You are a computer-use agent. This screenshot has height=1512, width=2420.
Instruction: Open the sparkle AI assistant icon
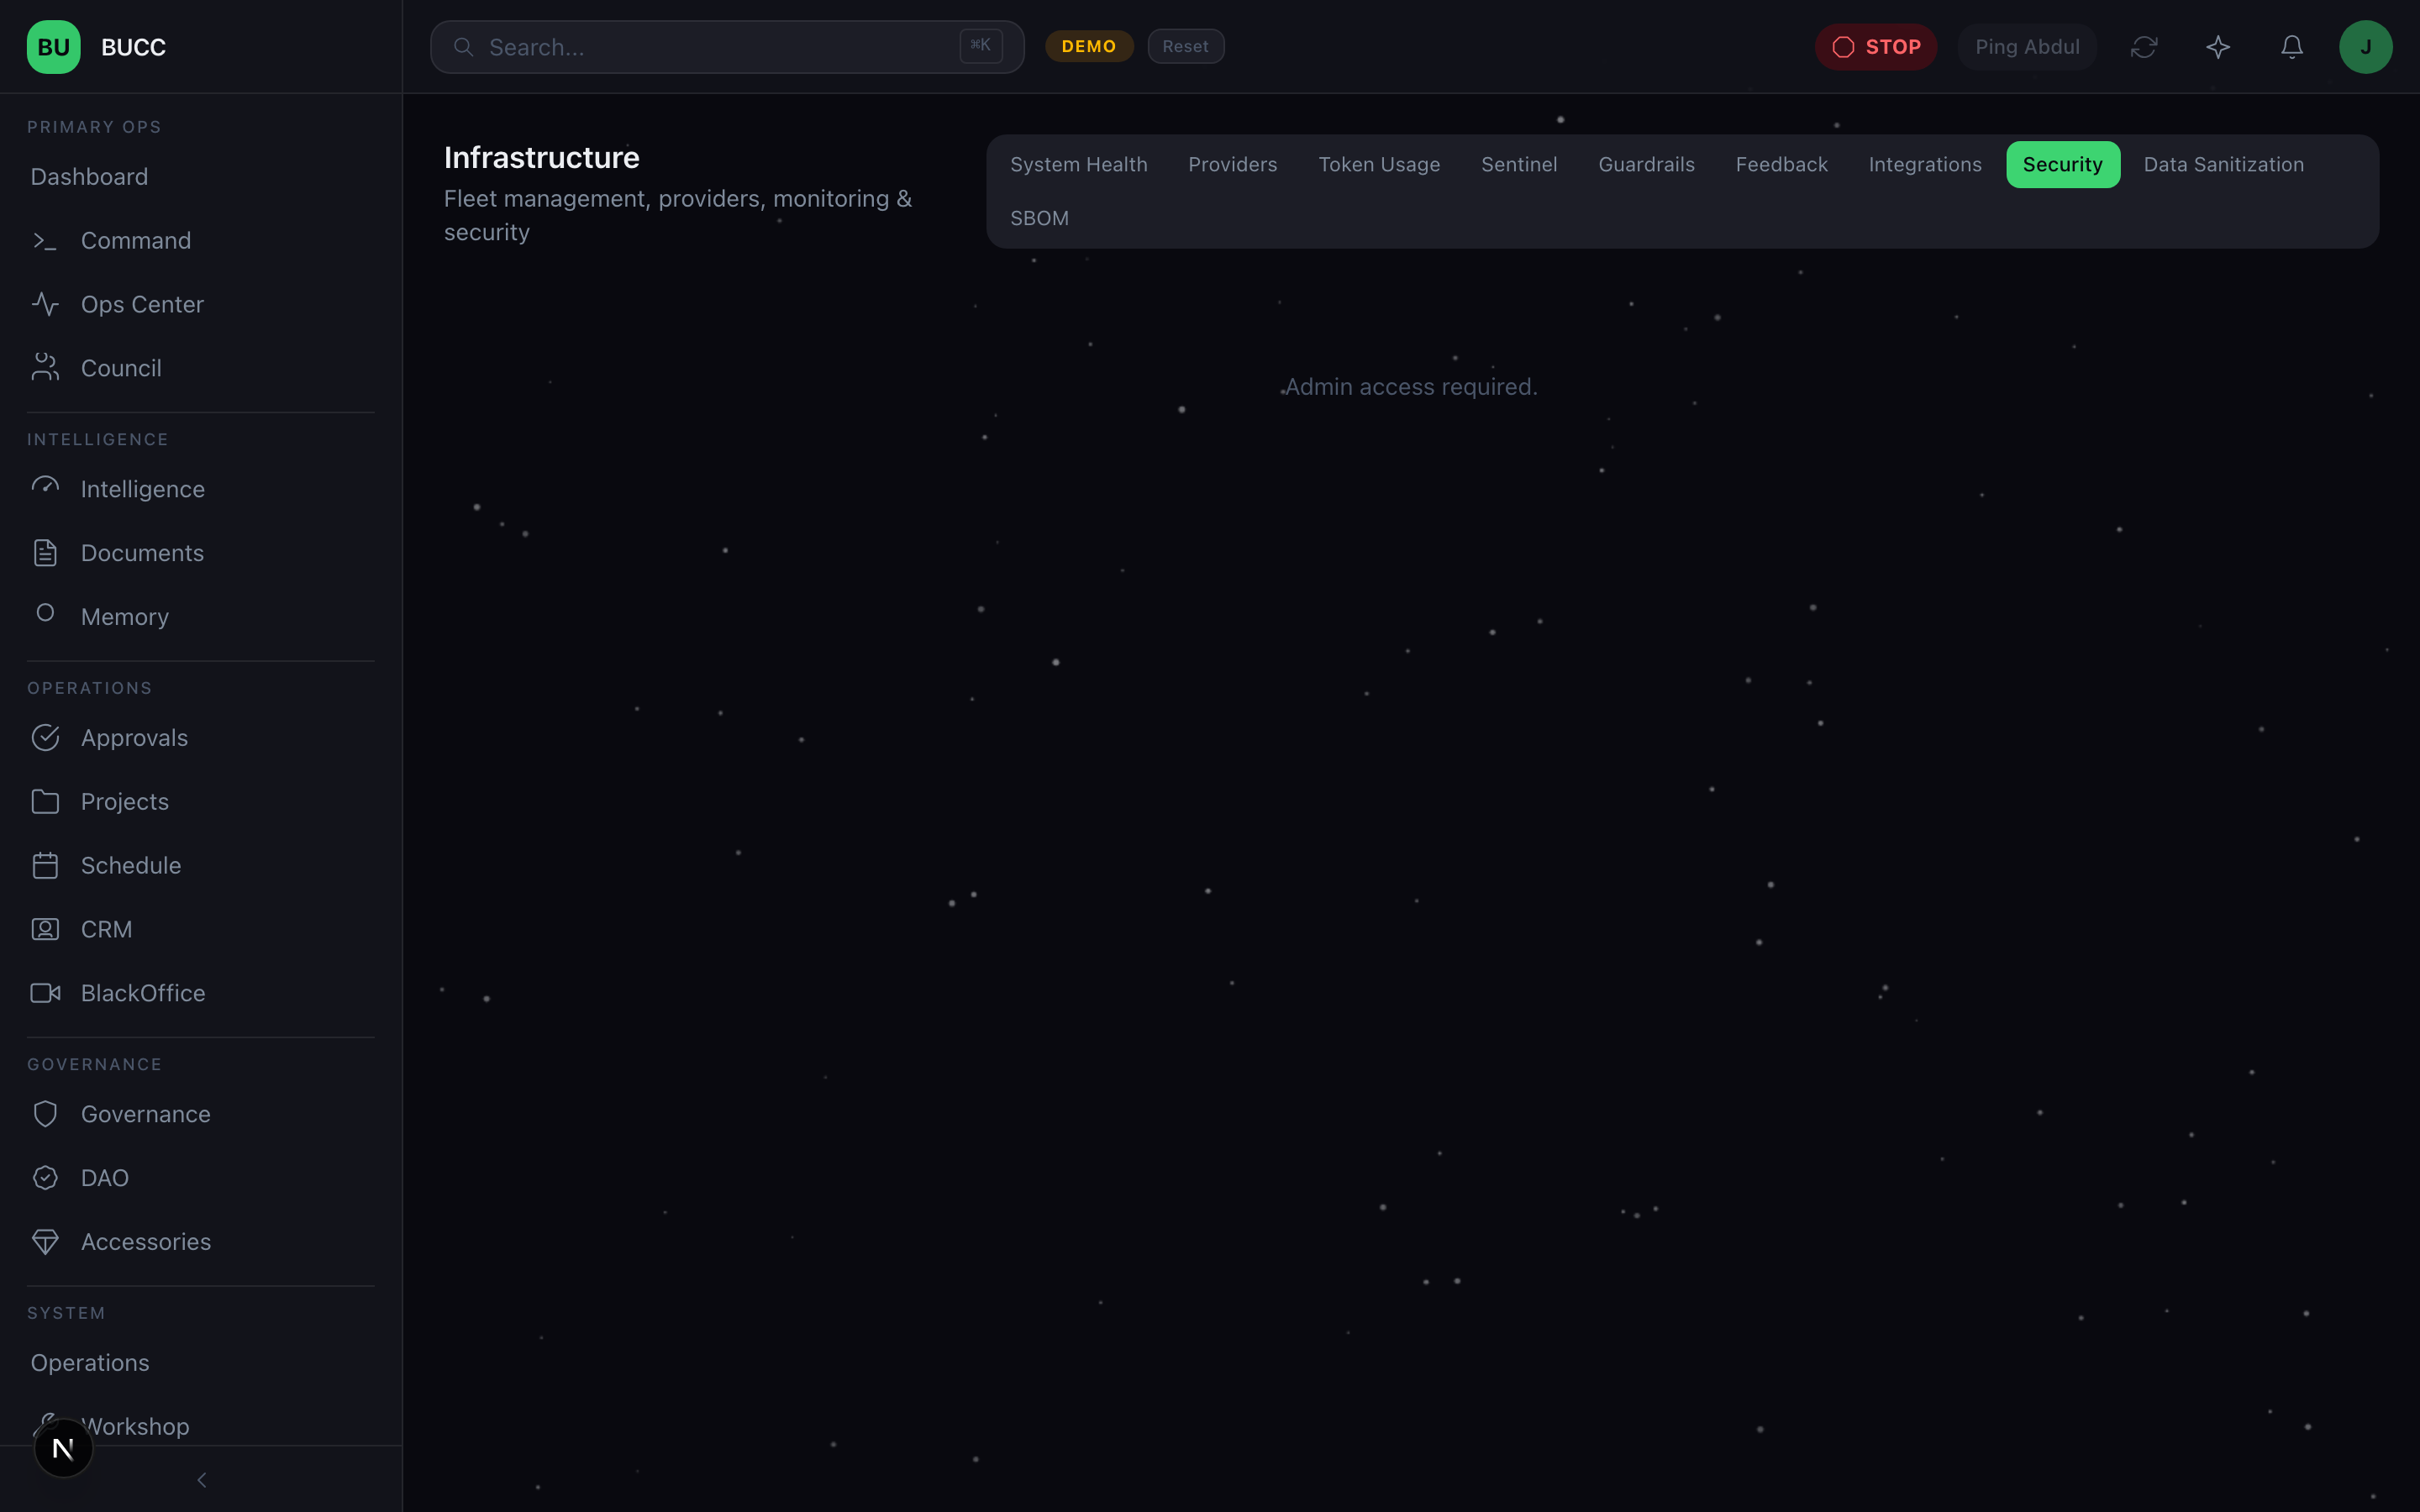[x=2218, y=47]
